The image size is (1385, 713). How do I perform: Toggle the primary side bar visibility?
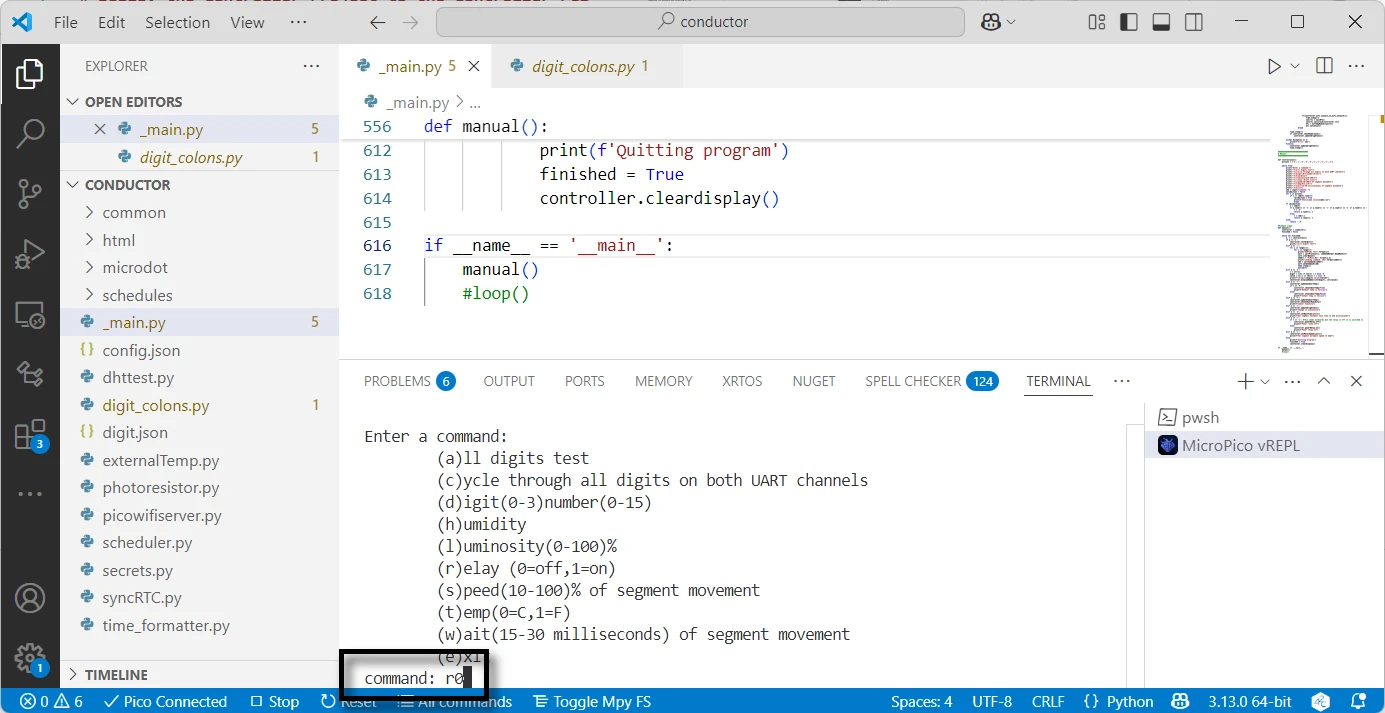(x=1129, y=22)
